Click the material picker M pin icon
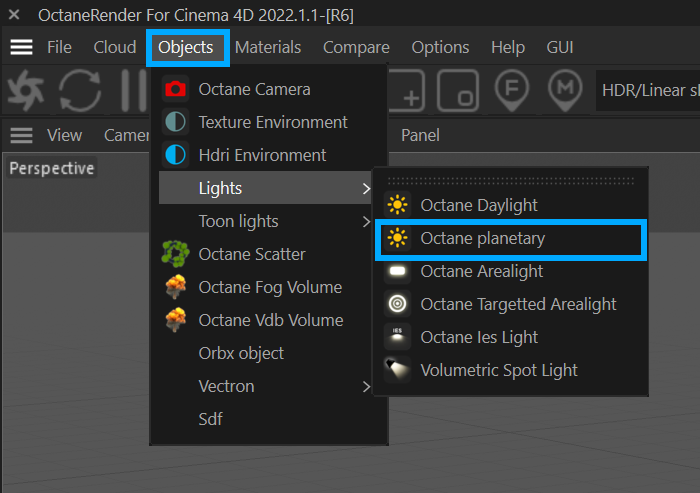Screen dimensions: 700x493 coord(566,91)
